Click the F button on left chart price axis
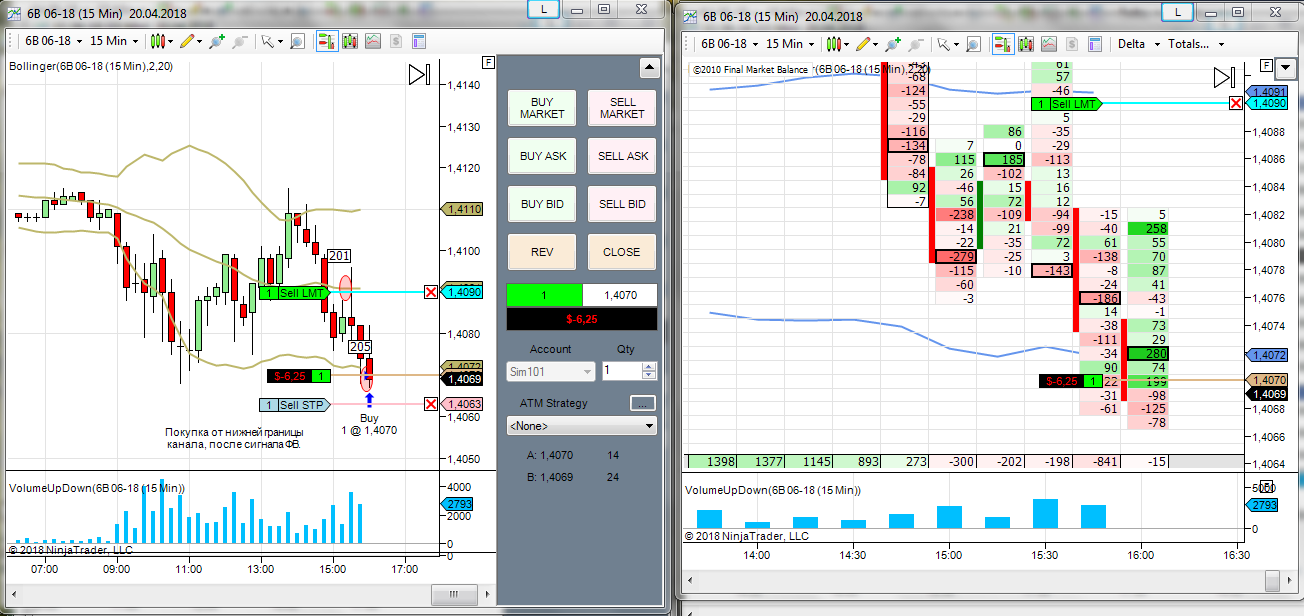 point(488,62)
